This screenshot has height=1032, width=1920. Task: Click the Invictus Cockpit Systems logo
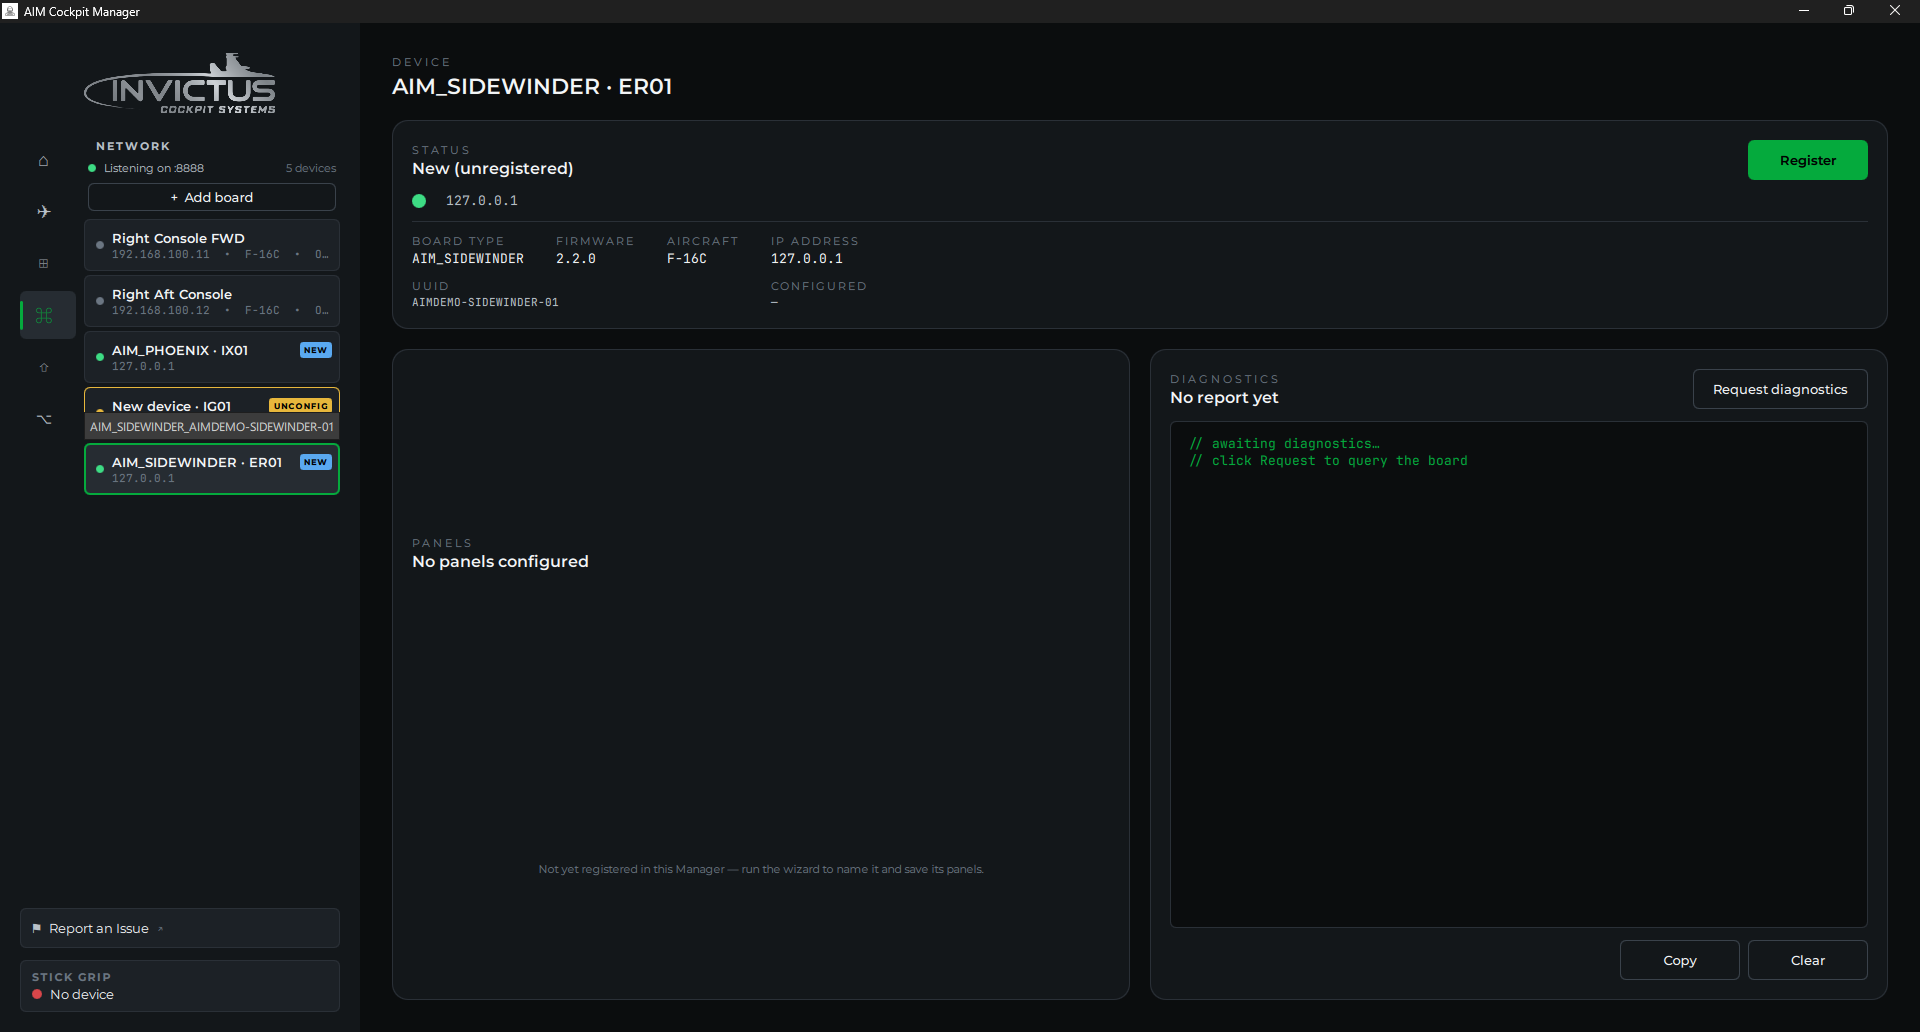point(180,85)
